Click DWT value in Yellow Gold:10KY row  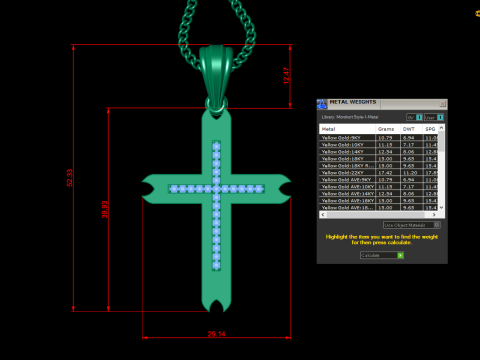[x=408, y=145]
